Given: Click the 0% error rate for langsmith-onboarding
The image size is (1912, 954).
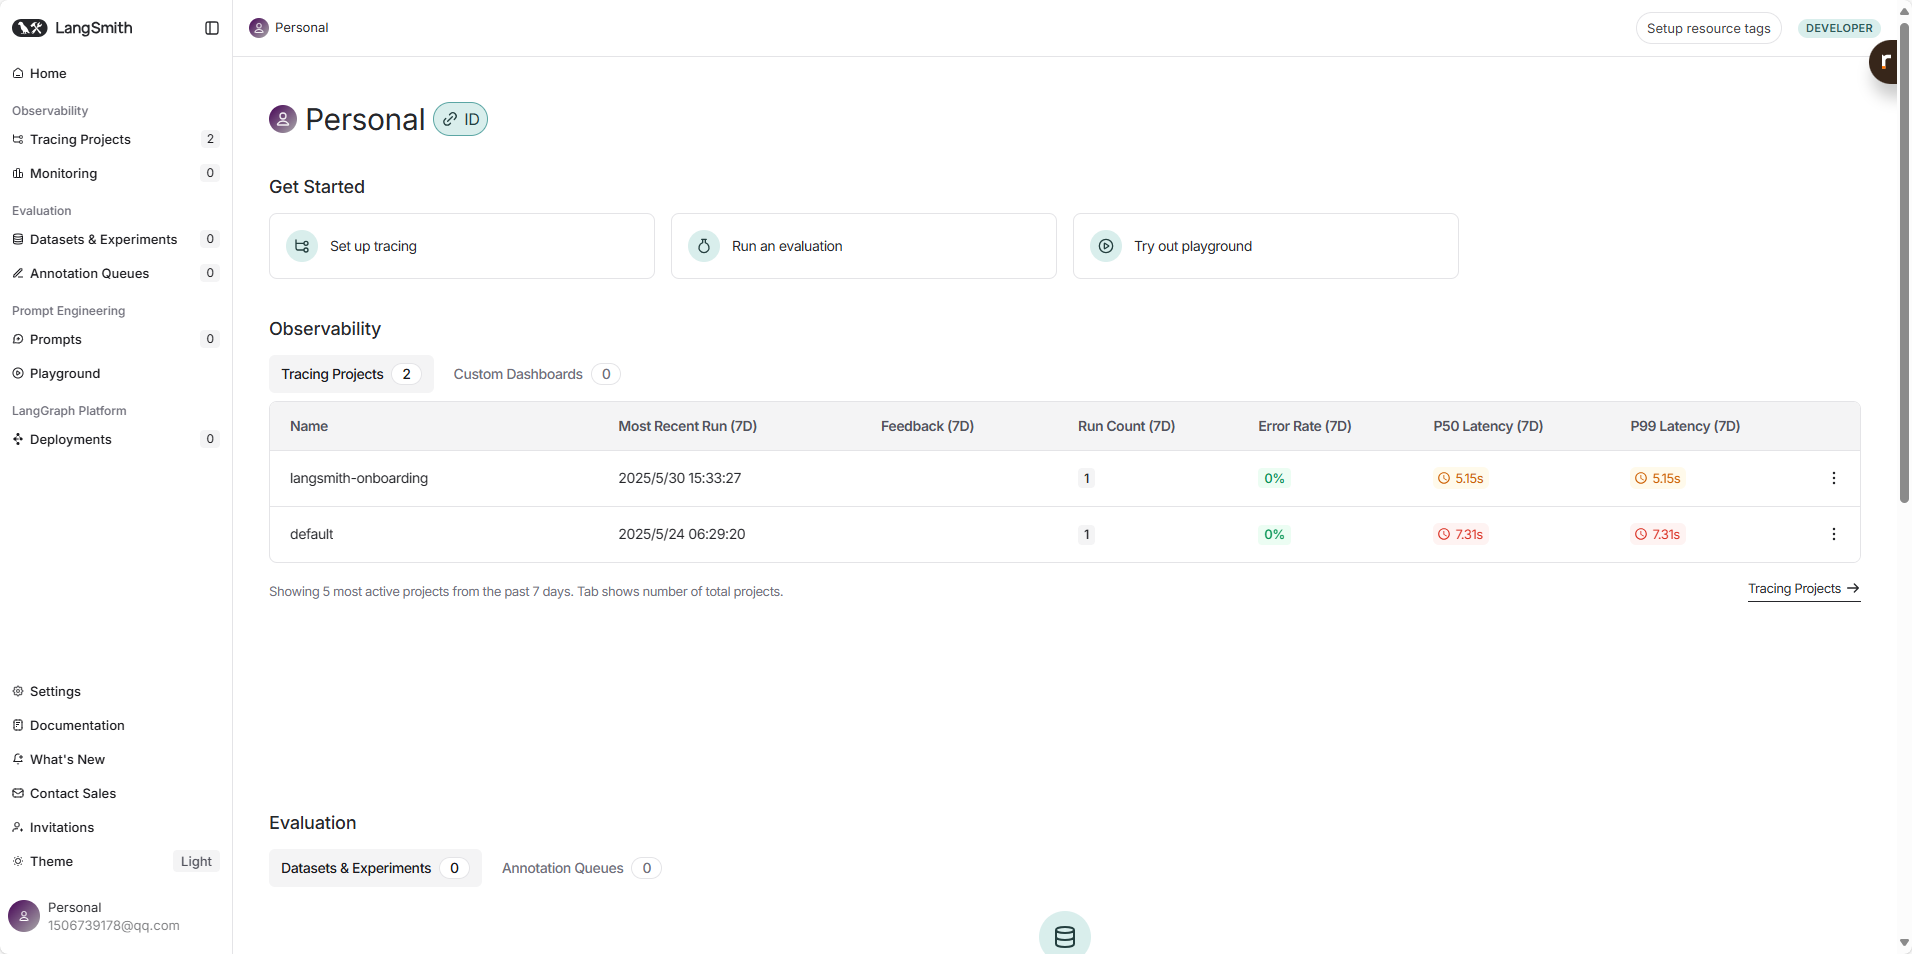Looking at the screenshot, I should pyautogui.click(x=1274, y=478).
